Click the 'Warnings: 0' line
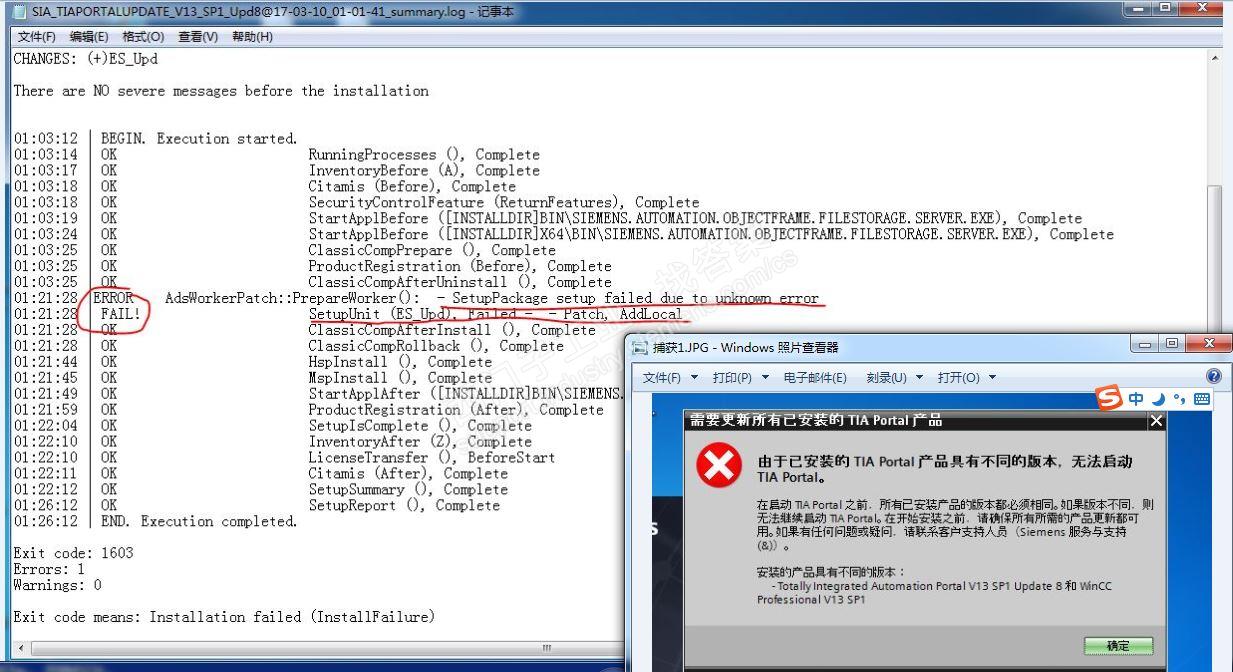The width and height of the screenshot is (1233, 672). coord(57,585)
